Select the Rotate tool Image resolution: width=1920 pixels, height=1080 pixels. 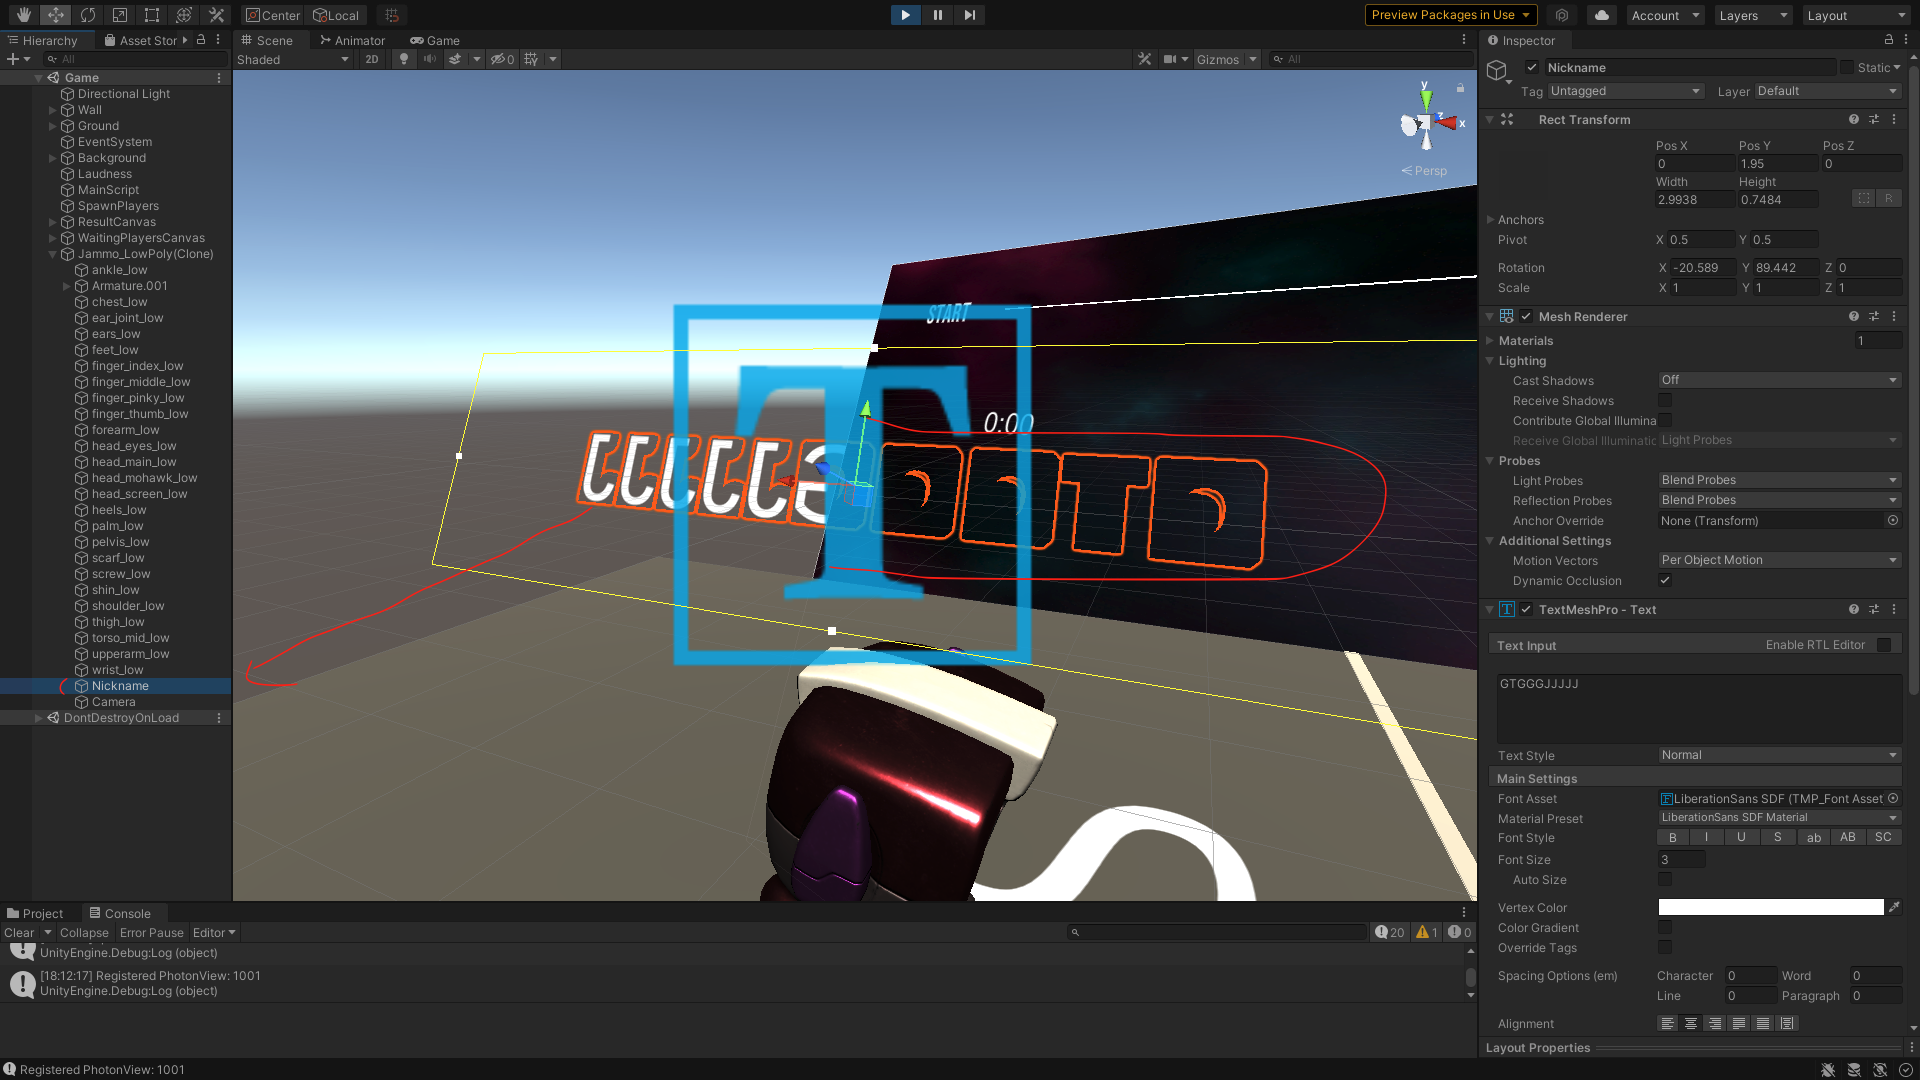(88, 15)
